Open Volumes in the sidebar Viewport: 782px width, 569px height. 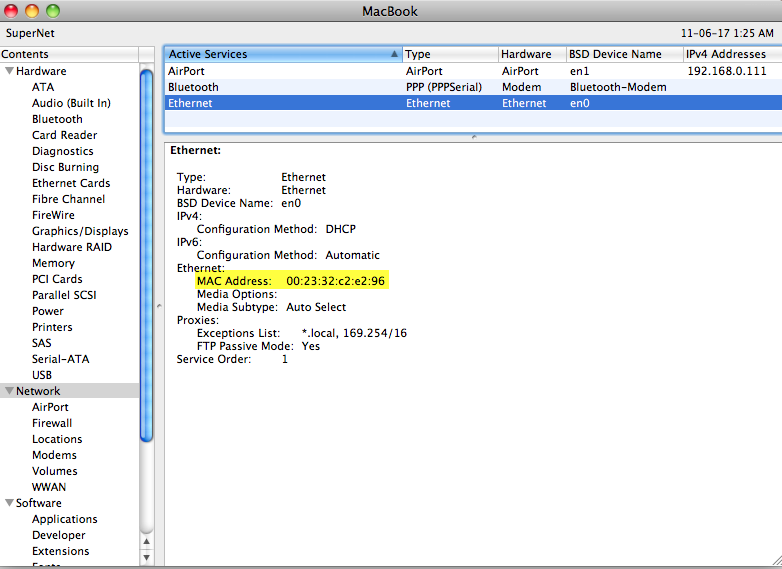point(55,471)
